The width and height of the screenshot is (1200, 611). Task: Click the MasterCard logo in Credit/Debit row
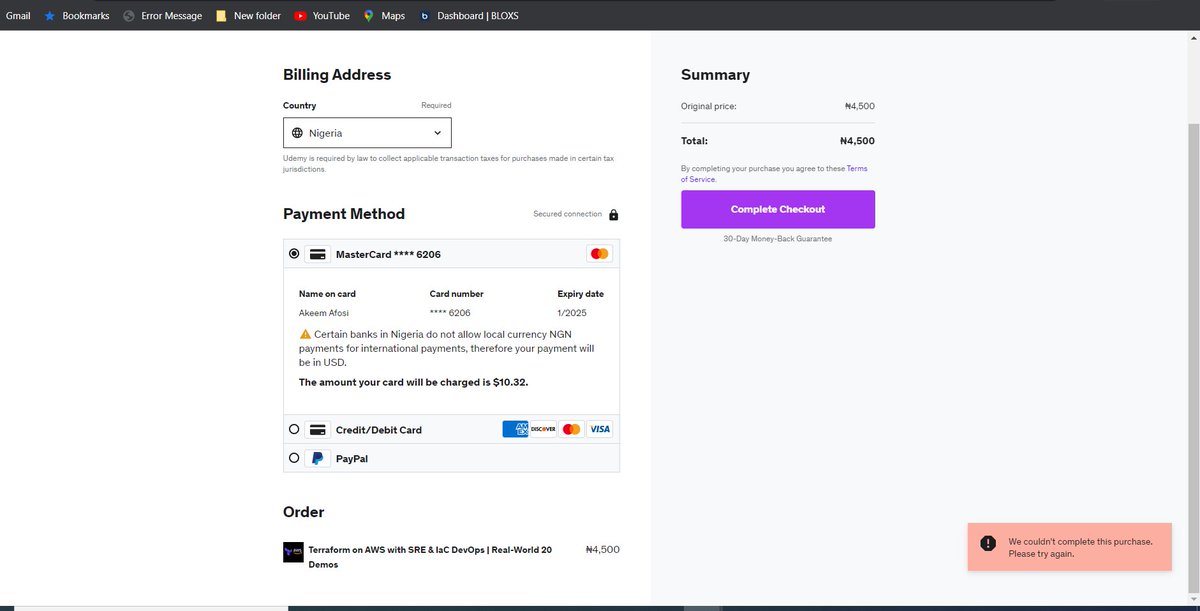tap(571, 429)
